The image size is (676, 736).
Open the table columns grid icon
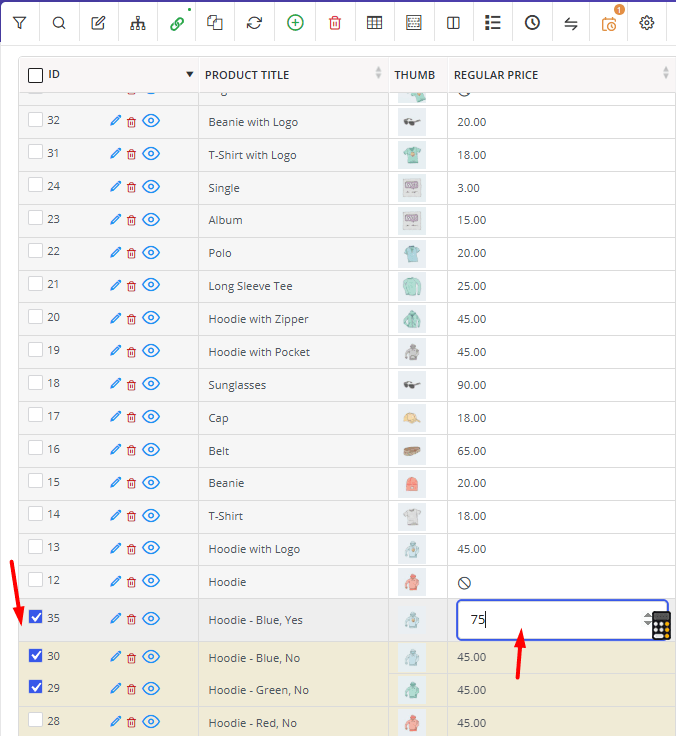(374, 23)
